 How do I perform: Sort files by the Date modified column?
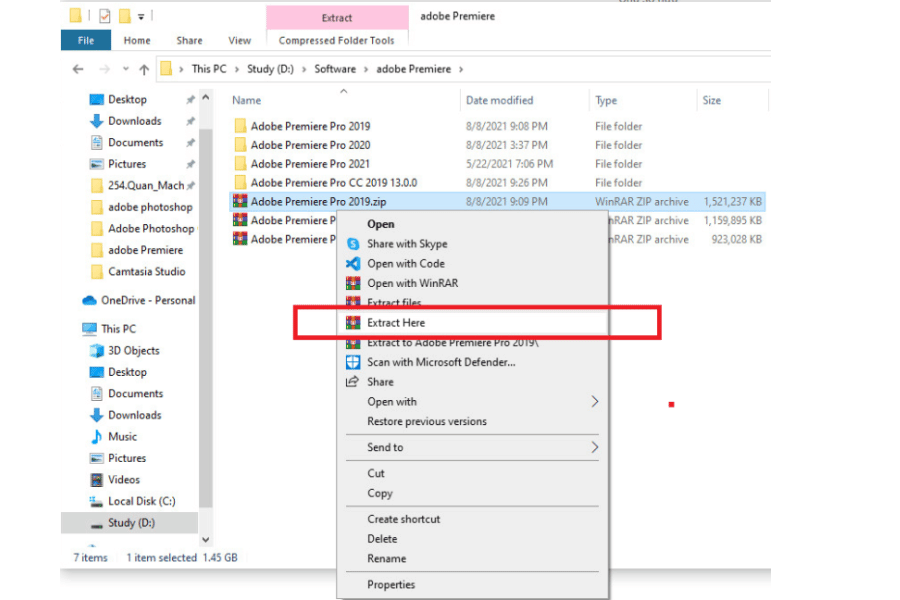(x=499, y=100)
